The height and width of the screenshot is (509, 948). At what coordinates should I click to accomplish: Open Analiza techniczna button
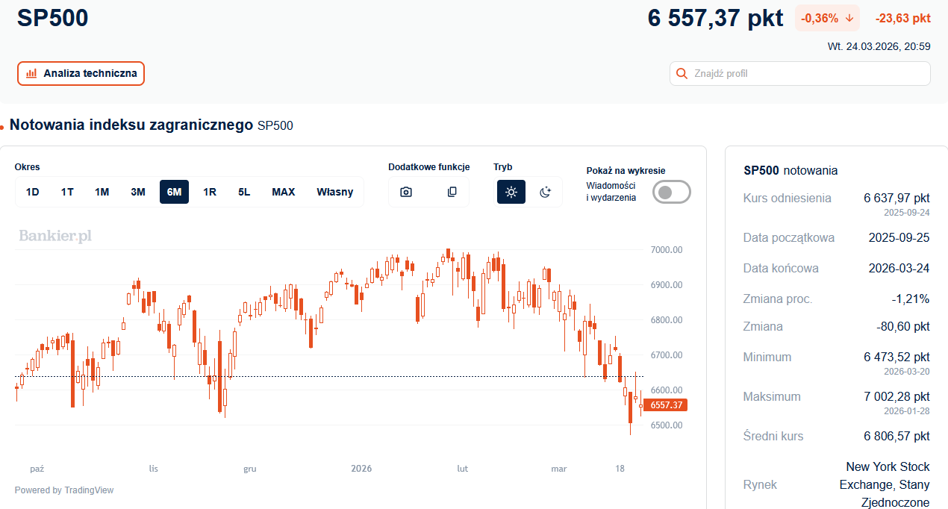coord(81,73)
